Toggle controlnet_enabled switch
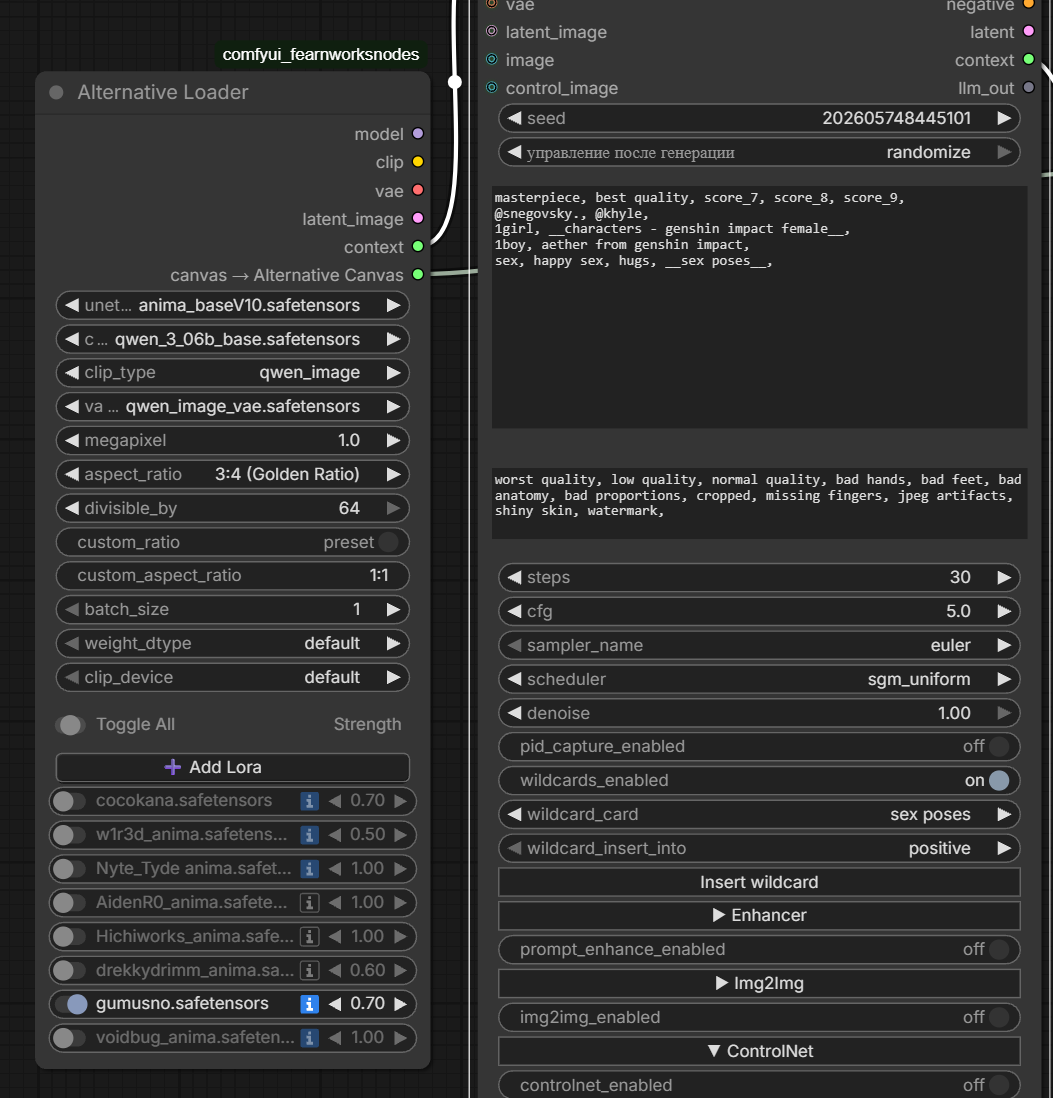 coord(999,1085)
